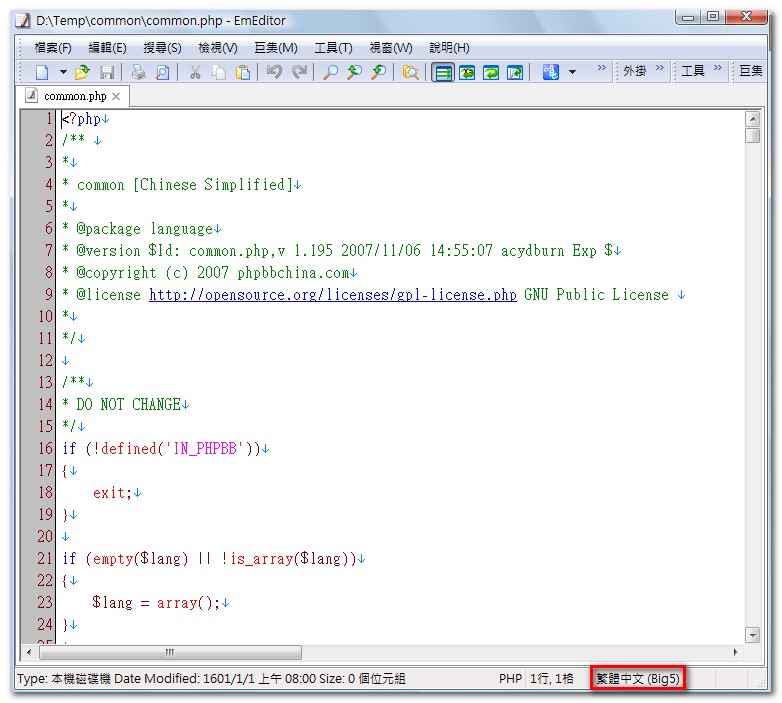Click the PHP configuration status field
Screen dimensions: 782x703
[x=510, y=679]
